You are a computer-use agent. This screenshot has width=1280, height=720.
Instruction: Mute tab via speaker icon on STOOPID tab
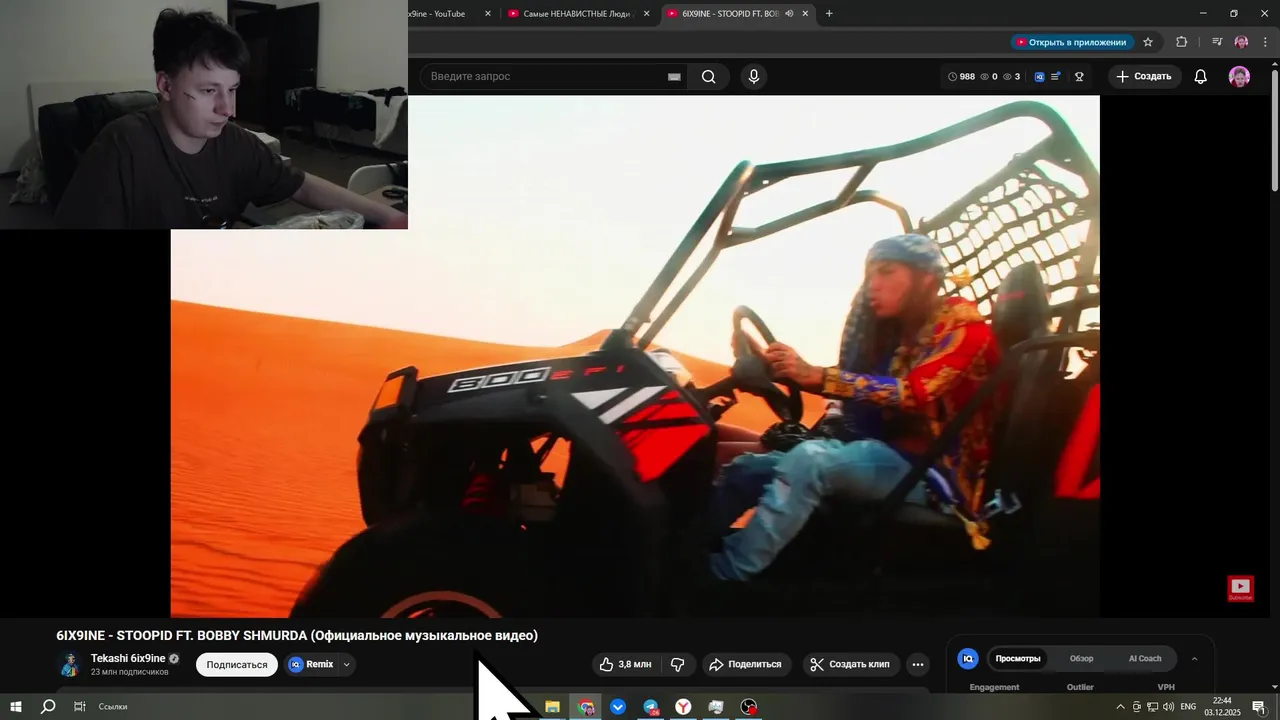pos(789,14)
